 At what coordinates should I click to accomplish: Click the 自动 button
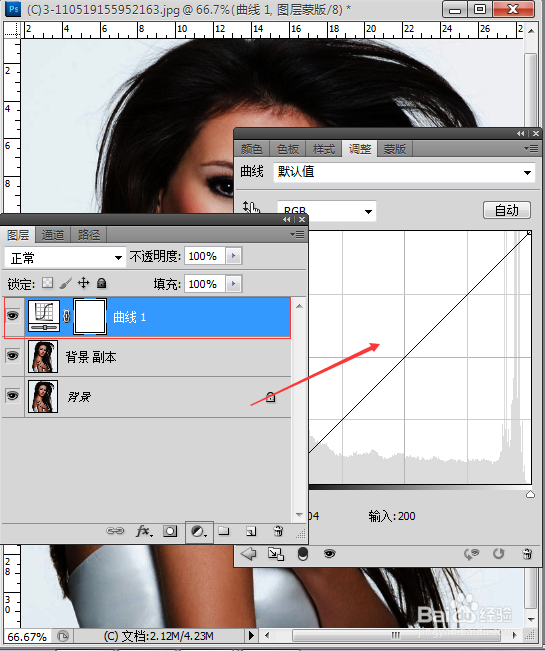[x=507, y=210]
